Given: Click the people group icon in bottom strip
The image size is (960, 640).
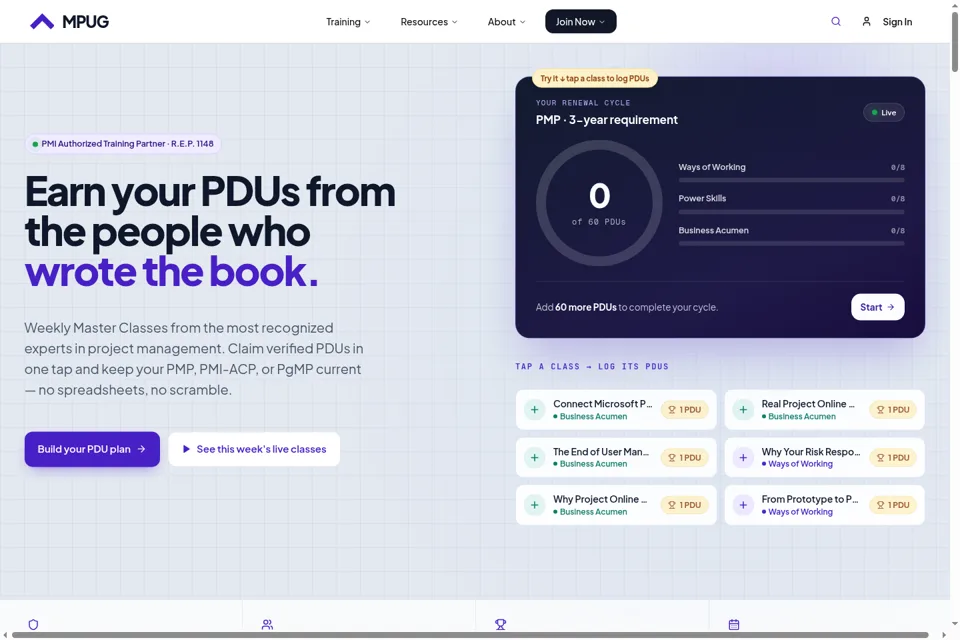Looking at the screenshot, I should coord(267,624).
